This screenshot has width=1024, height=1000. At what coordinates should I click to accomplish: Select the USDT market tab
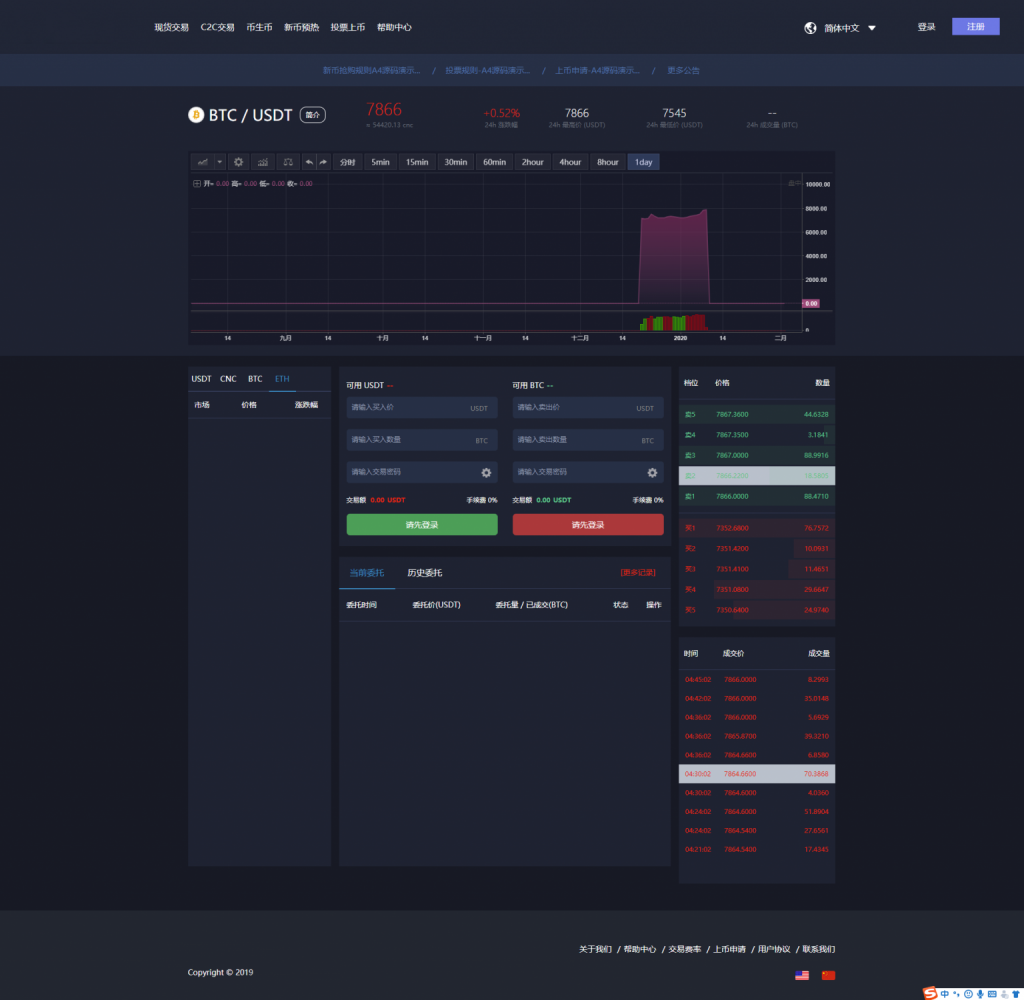click(201, 379)
